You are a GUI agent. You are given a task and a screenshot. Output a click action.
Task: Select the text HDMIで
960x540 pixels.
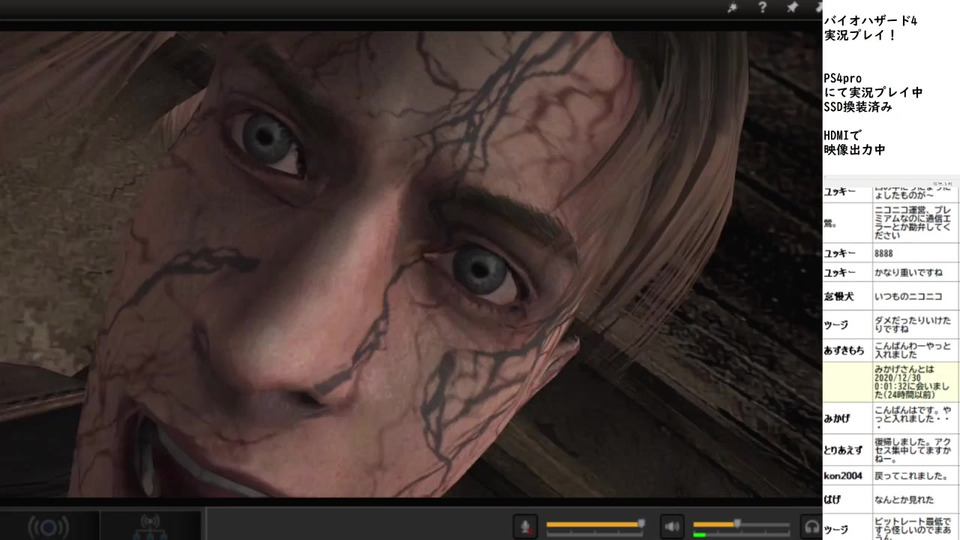[x=842, y=135]
